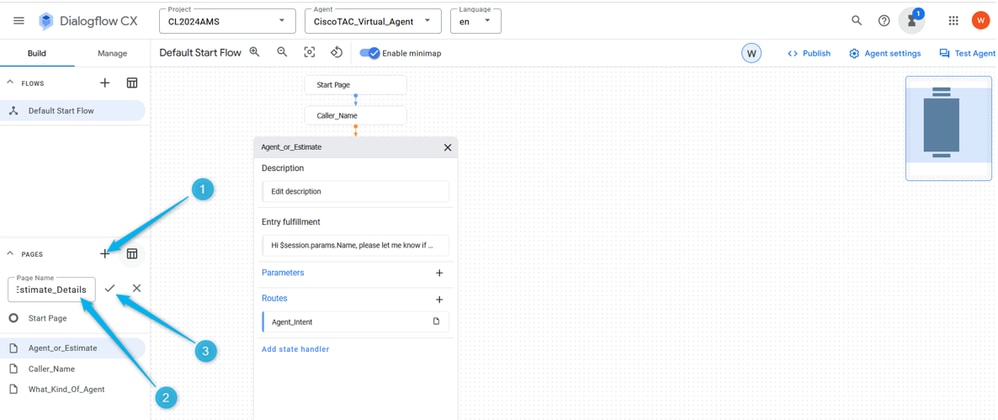Image resolution: width=998 pixels, height=420 pixels.
Task: Collapse the FLOWS section
Action: click(x=10, y=83)
